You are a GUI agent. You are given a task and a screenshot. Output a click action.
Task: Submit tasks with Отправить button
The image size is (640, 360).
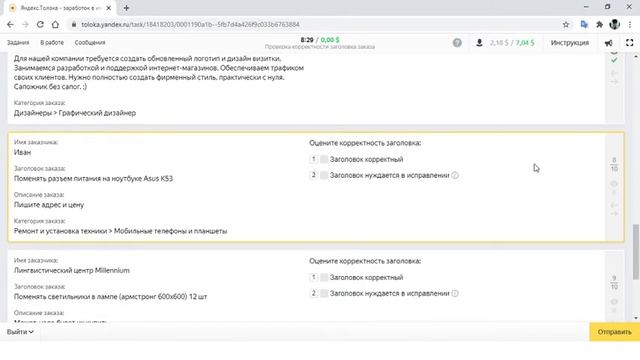pyautogui.click(x=614, y=332)
